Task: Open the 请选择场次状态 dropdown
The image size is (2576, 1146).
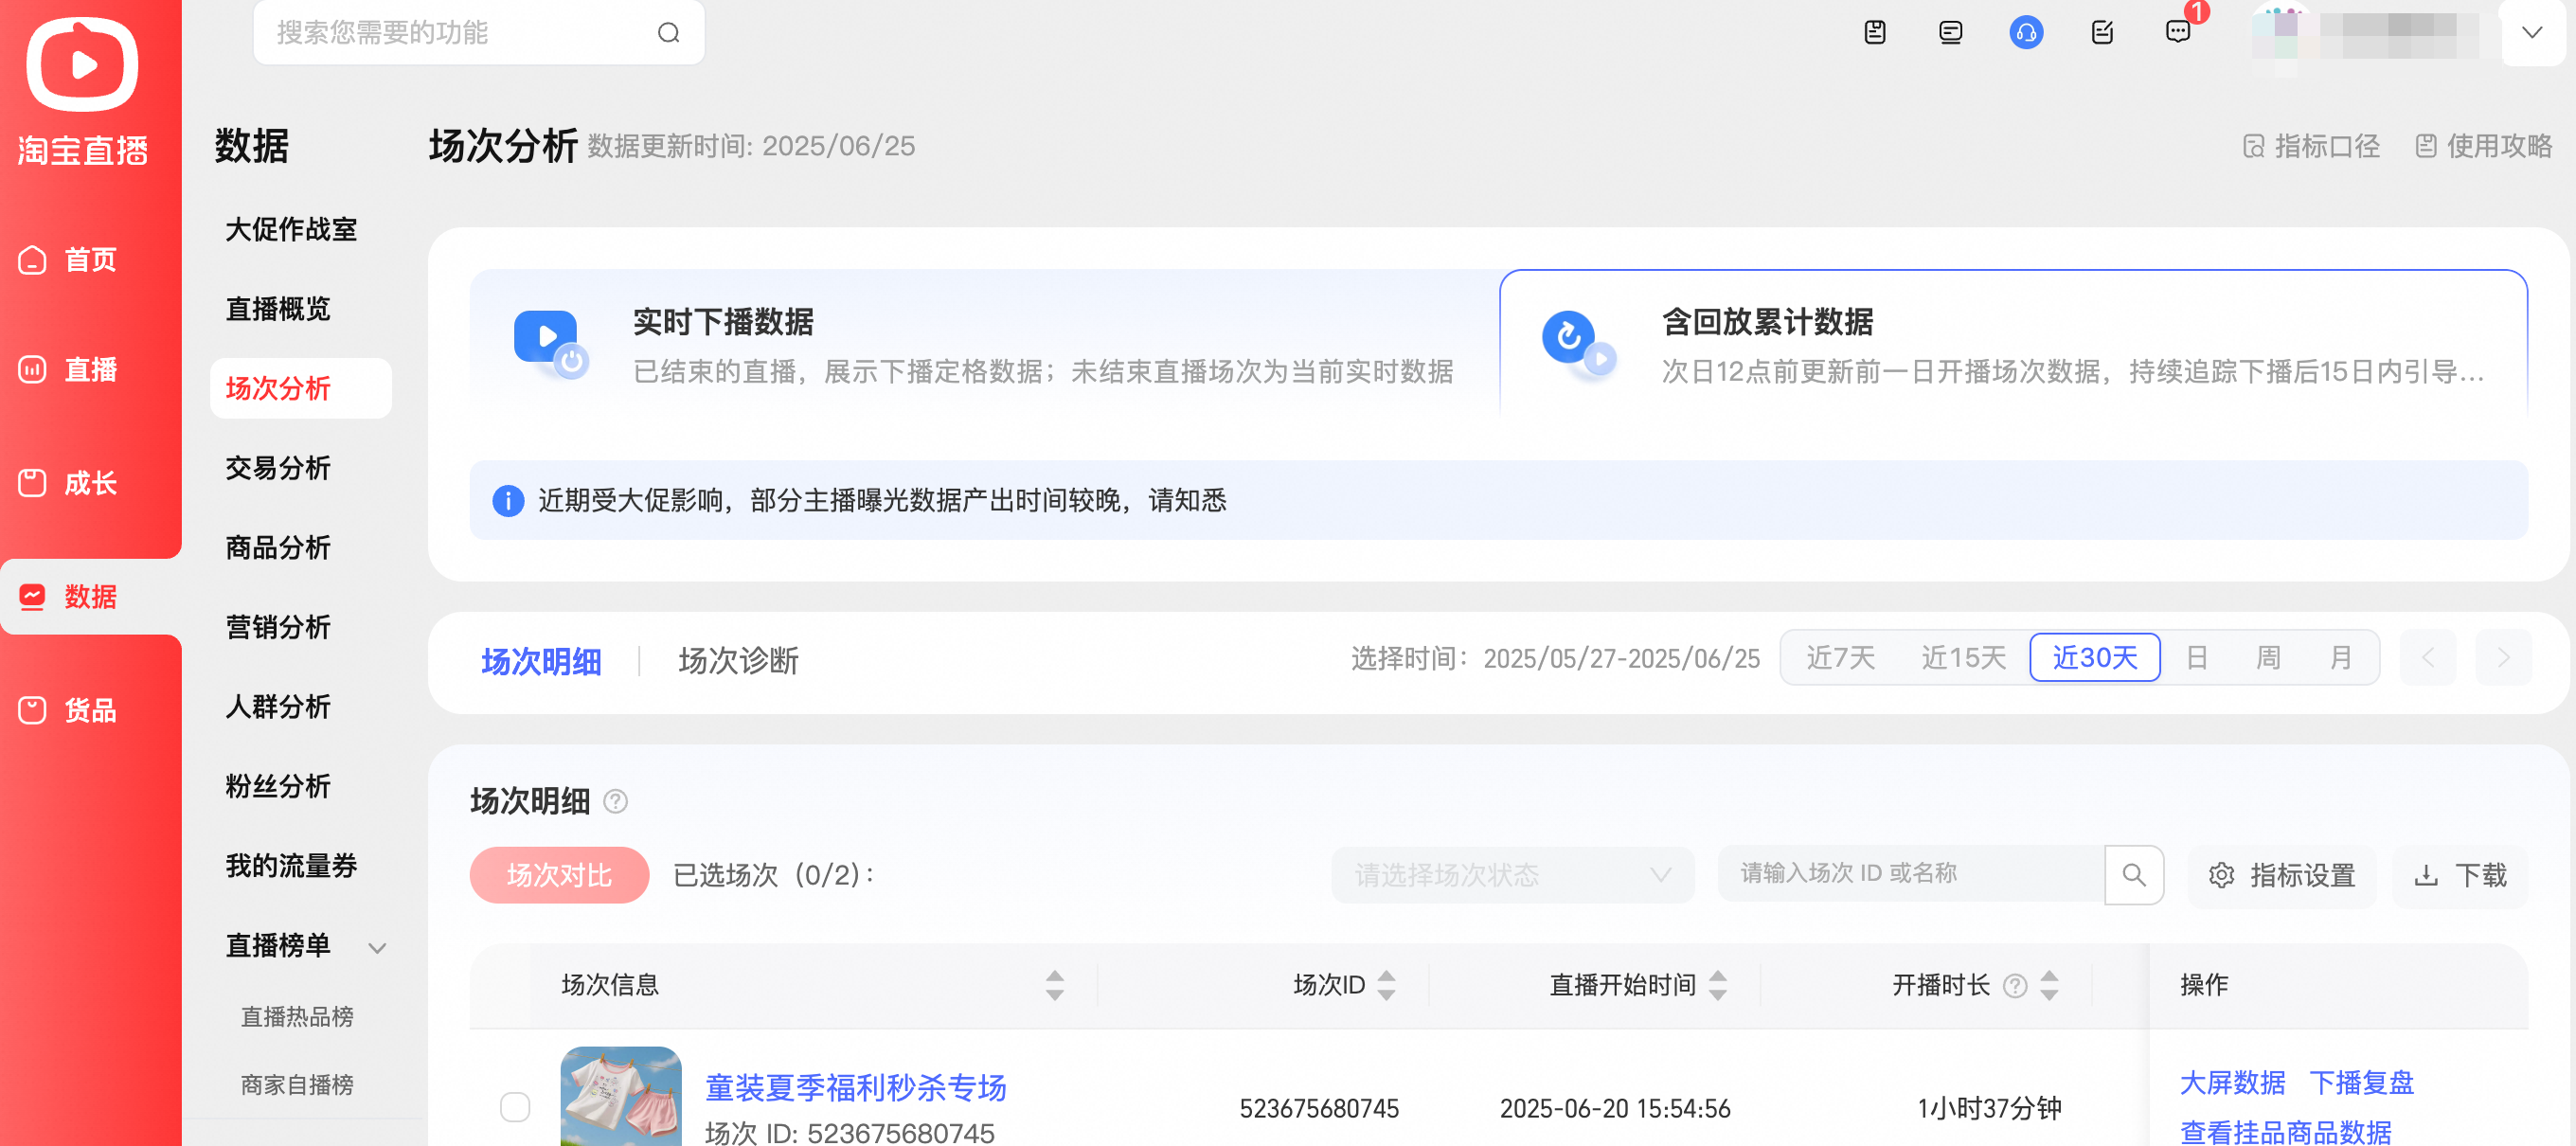Action: click(x=1512, y=875)
